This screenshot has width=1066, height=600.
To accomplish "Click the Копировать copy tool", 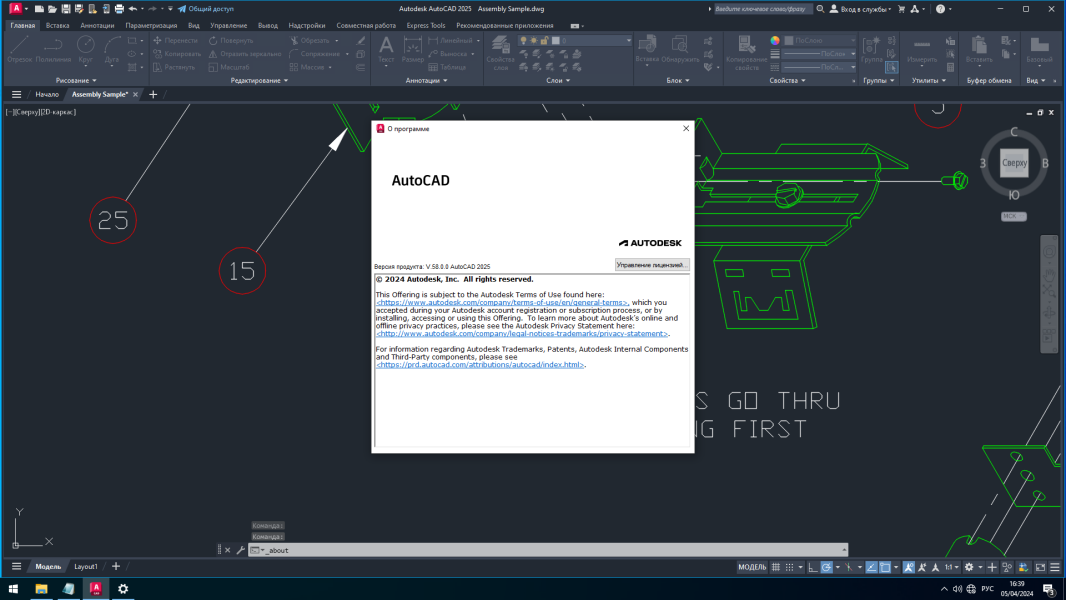I will 177,54.
